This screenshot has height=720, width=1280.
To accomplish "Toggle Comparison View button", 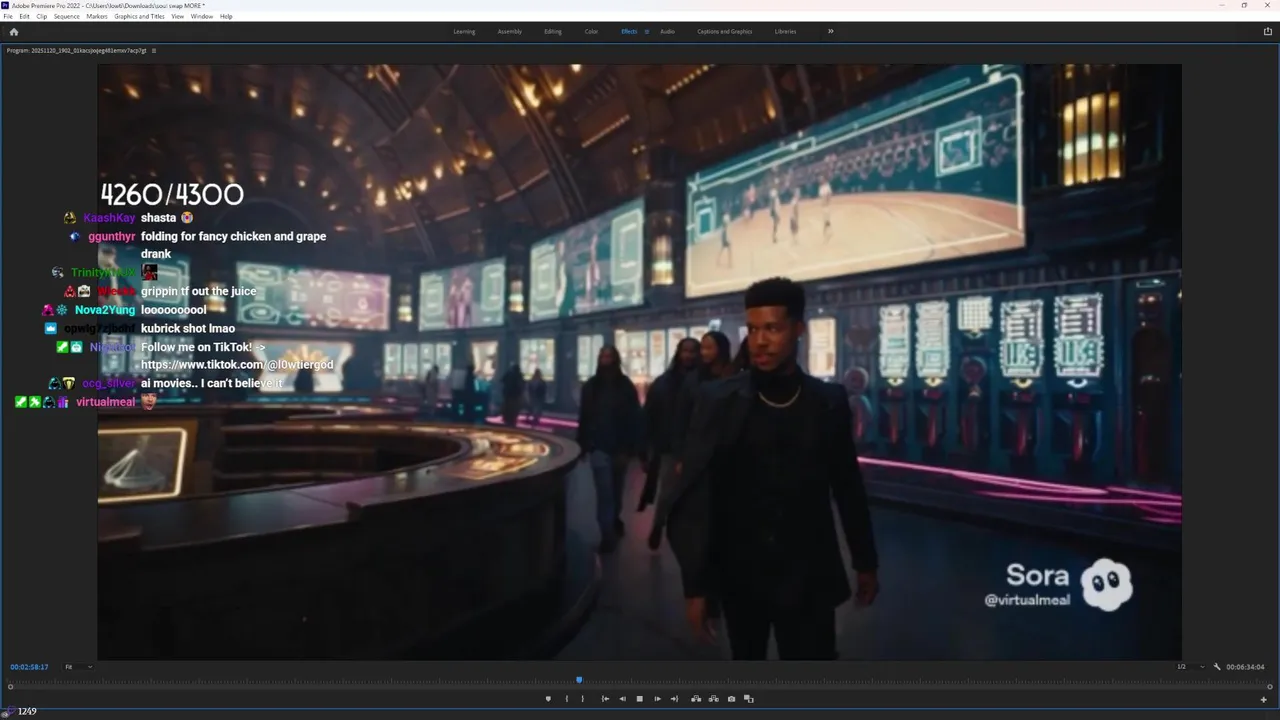I will click(749, 699).
